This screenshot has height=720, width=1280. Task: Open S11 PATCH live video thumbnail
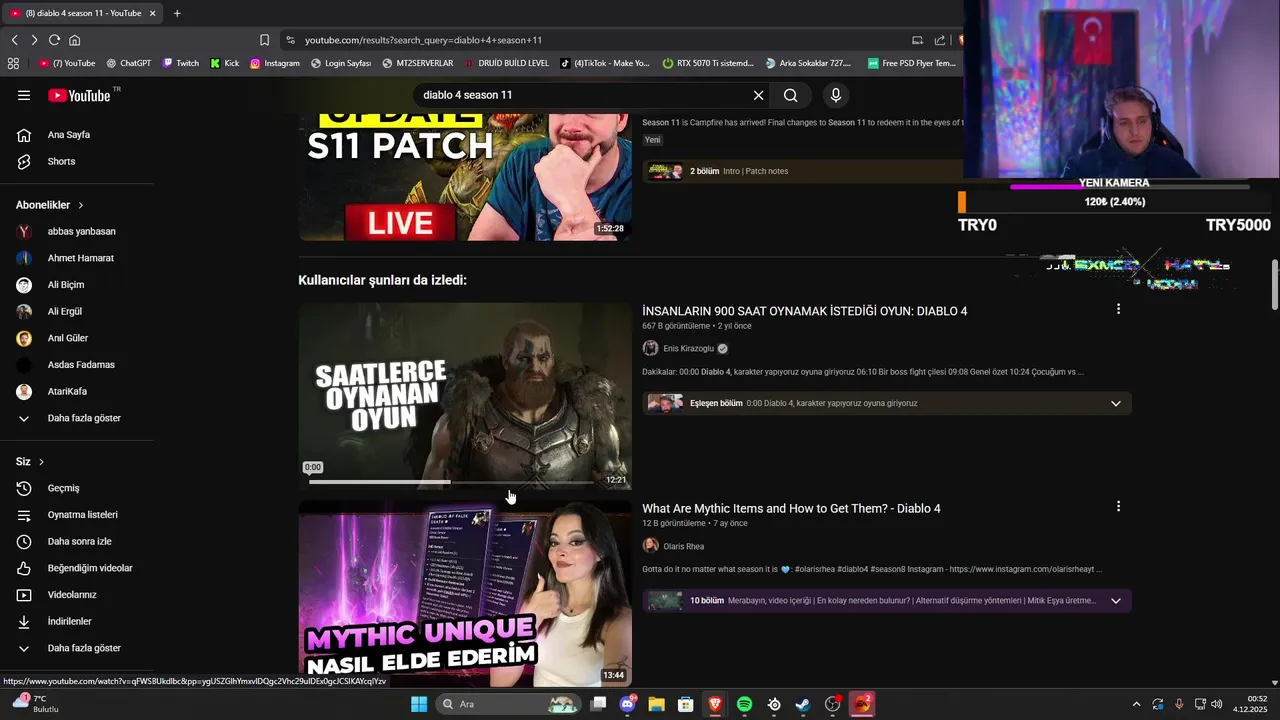tap(465, 178)
